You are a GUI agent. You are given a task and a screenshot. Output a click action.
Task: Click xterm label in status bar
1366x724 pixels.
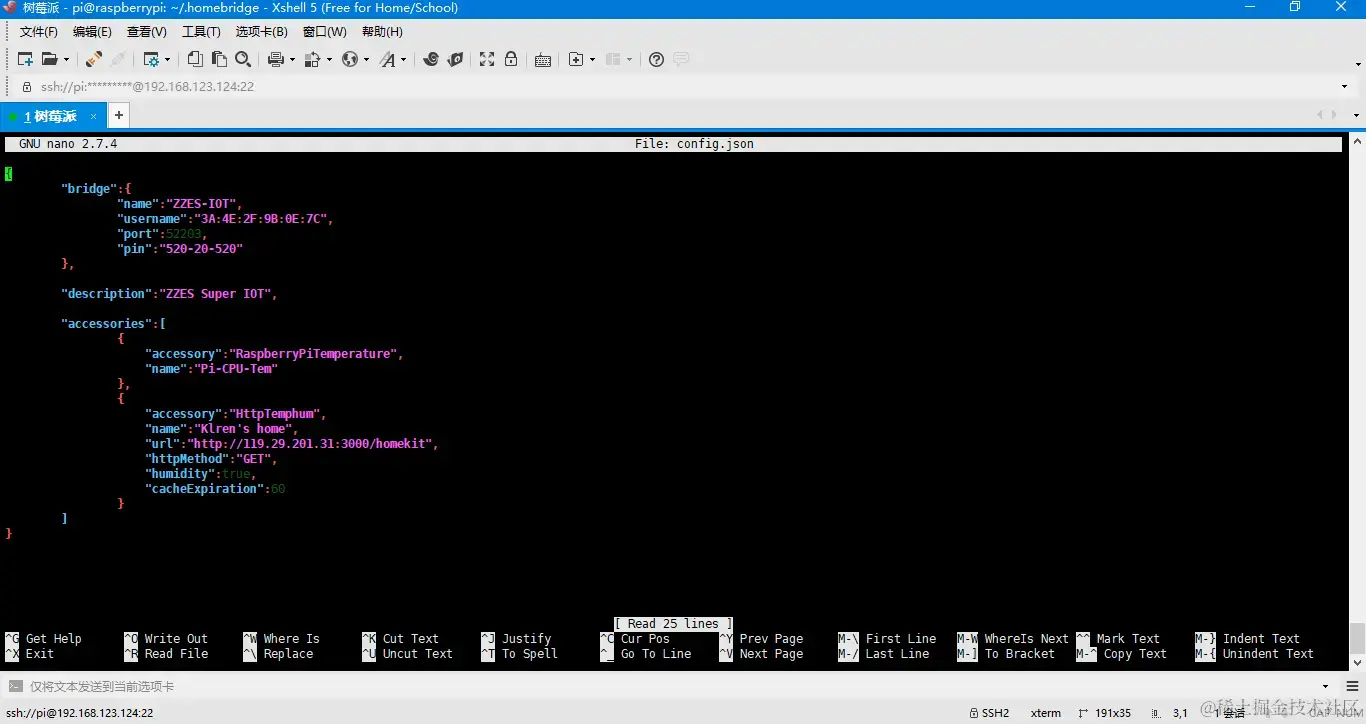pos(1046,713)
